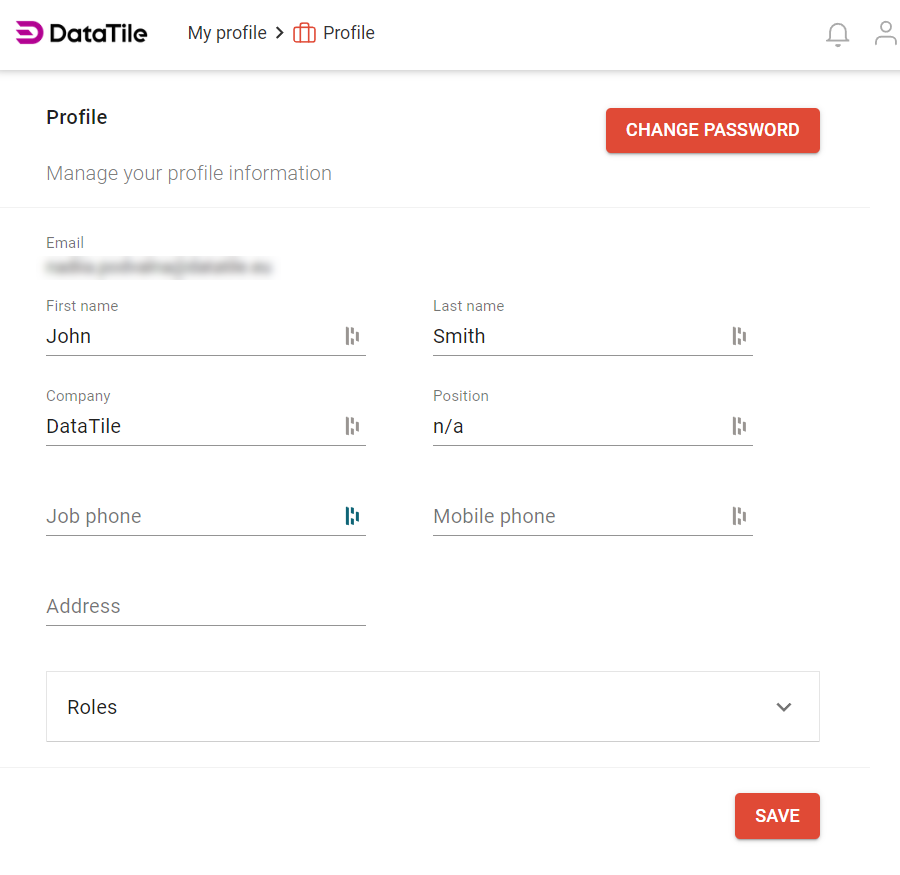Click the briefcase icon beside Profile

coord(304,33)
